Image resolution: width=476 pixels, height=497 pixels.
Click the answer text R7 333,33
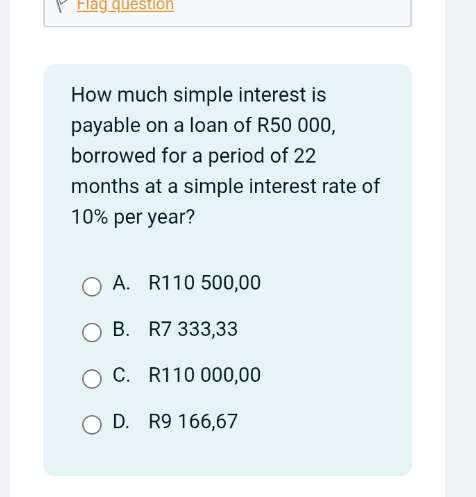(193, 329)
